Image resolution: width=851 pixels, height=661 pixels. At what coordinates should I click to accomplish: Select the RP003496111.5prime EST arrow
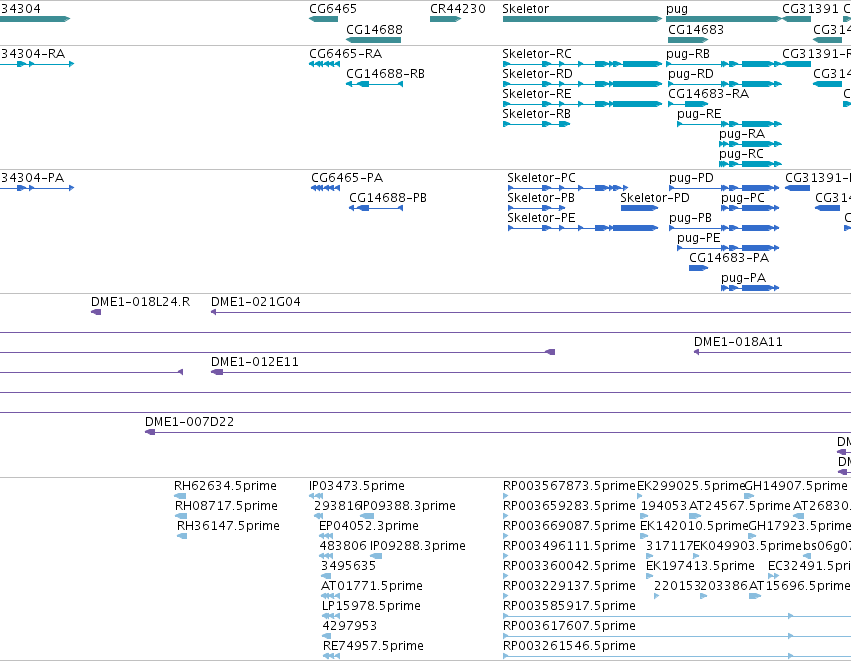(505, 556)
